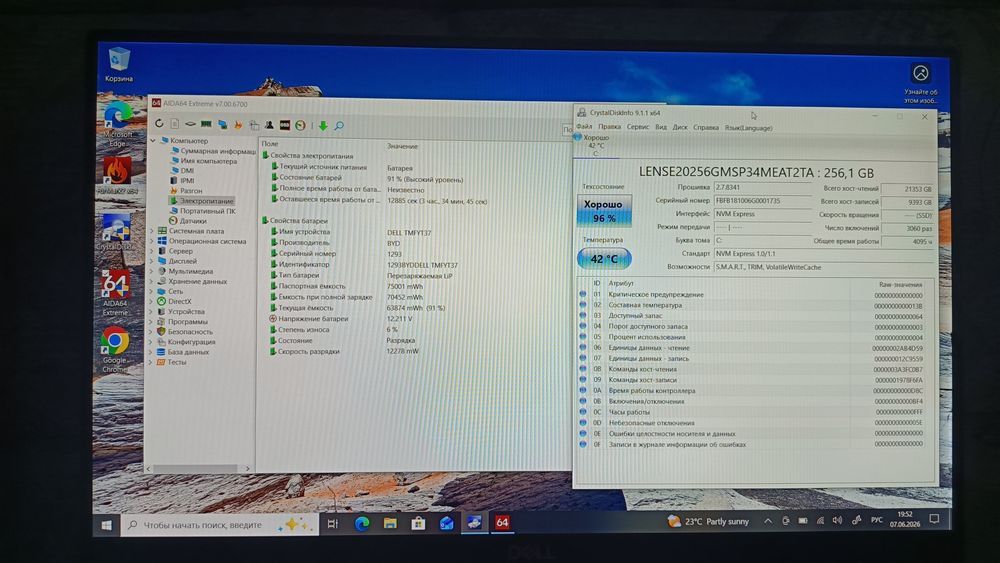Click the Windows search box on taskbar
Screen dimensions: 1000x563
[x=219, y=525]
